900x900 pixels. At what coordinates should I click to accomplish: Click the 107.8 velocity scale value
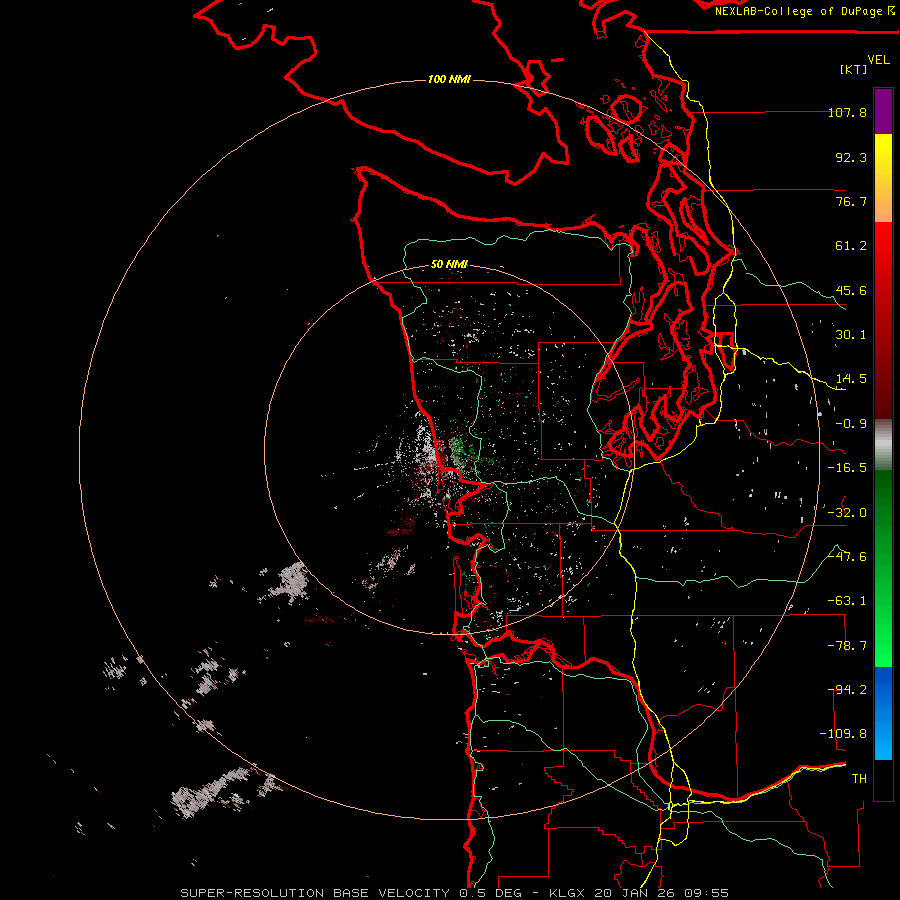click(x=847, y=112)
